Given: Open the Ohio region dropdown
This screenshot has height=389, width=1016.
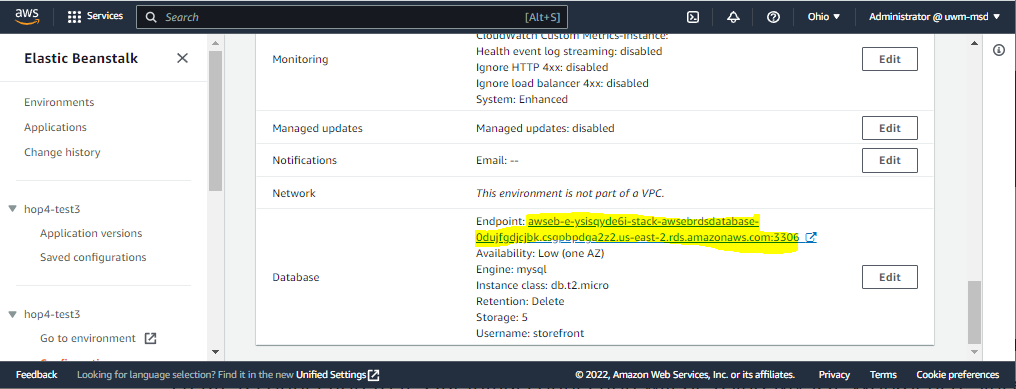Looking at the screenshot, I should [824, 17].
